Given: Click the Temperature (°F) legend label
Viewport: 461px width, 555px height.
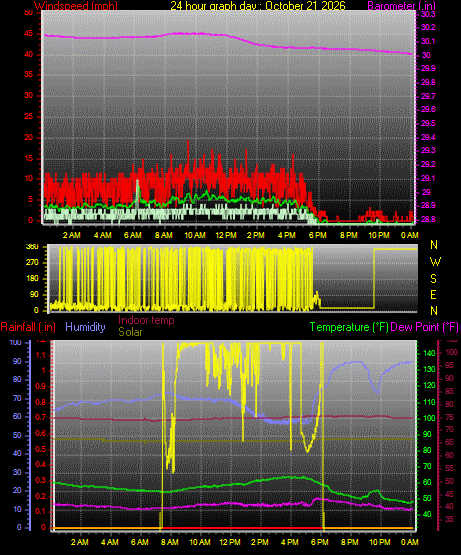Looking at the screenshot, I should pos(349,327).
